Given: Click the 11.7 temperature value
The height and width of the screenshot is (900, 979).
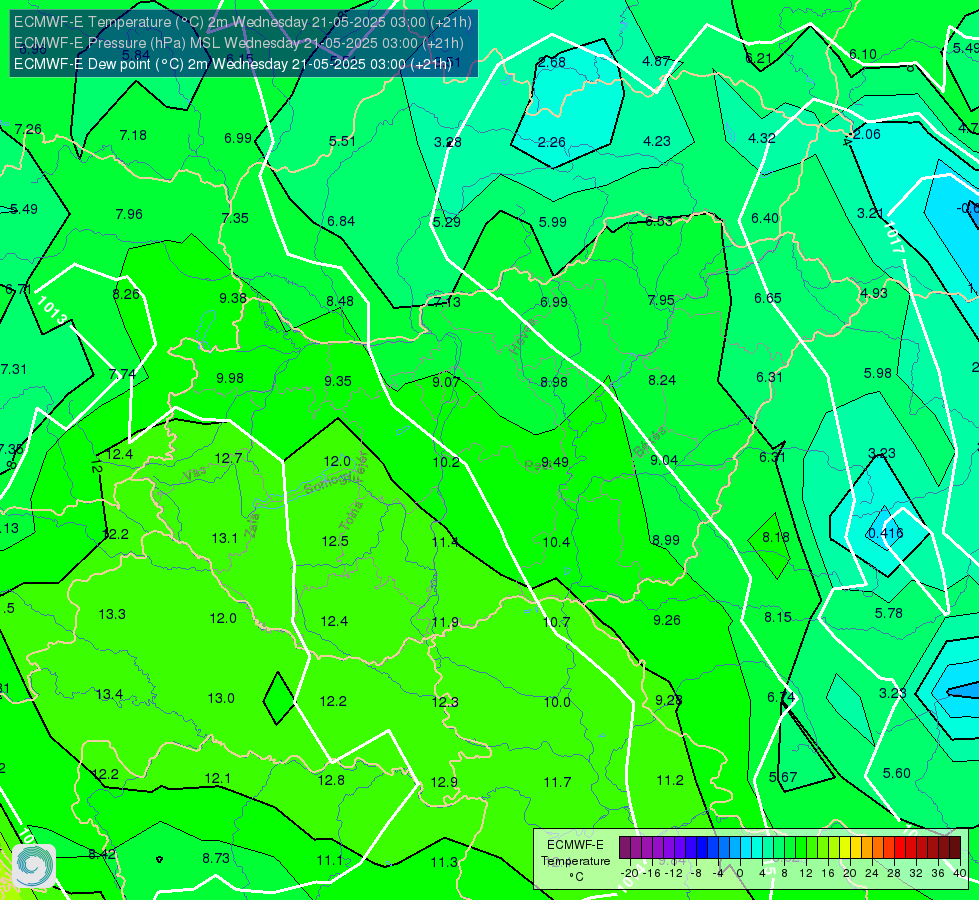Looking at the screenshot, I should click(x=558, y=782).
